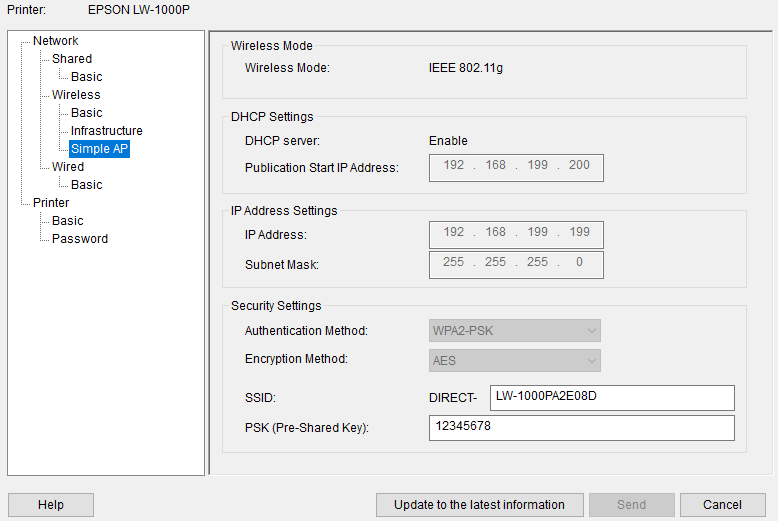Viewport: 778px width, 521px height.
Task: Click the DHCP Settings group label
Action: (272, 117)
